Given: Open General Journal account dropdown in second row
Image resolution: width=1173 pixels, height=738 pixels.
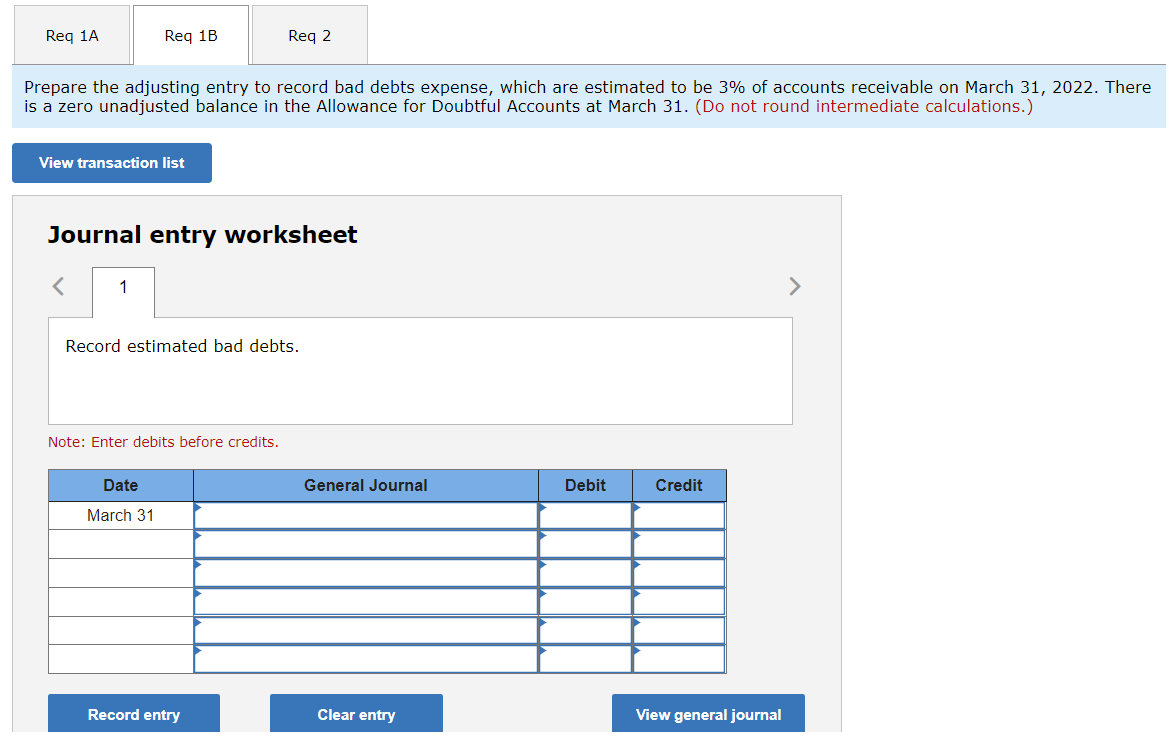Looking at the screenshot, I should (x=366, y=544).
